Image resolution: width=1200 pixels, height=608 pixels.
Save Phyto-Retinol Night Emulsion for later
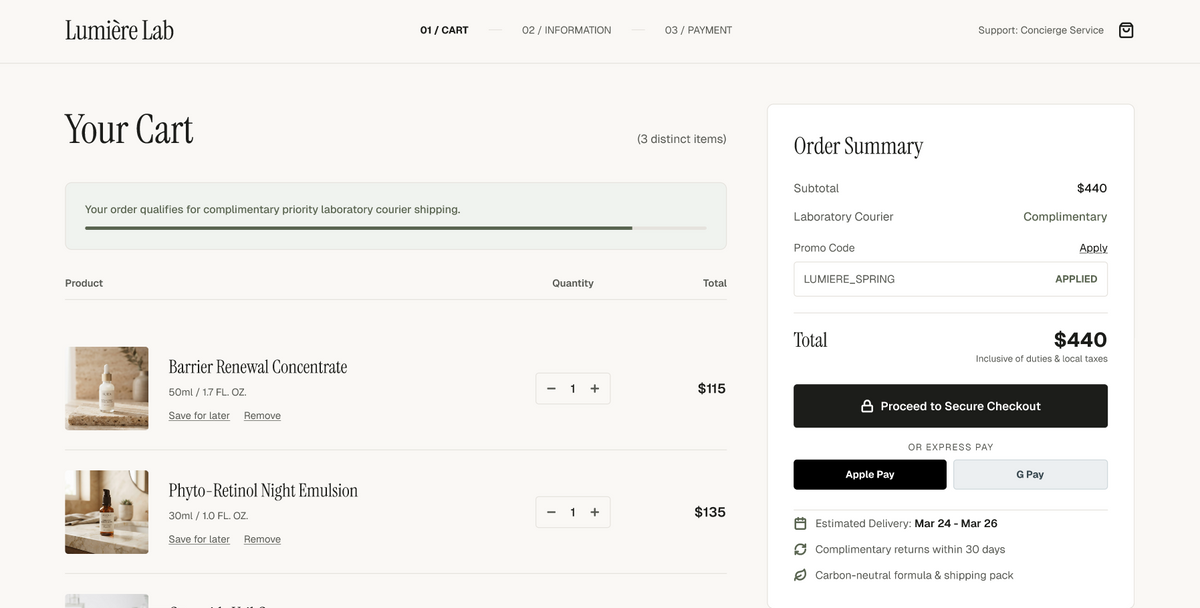click(199, 539)
